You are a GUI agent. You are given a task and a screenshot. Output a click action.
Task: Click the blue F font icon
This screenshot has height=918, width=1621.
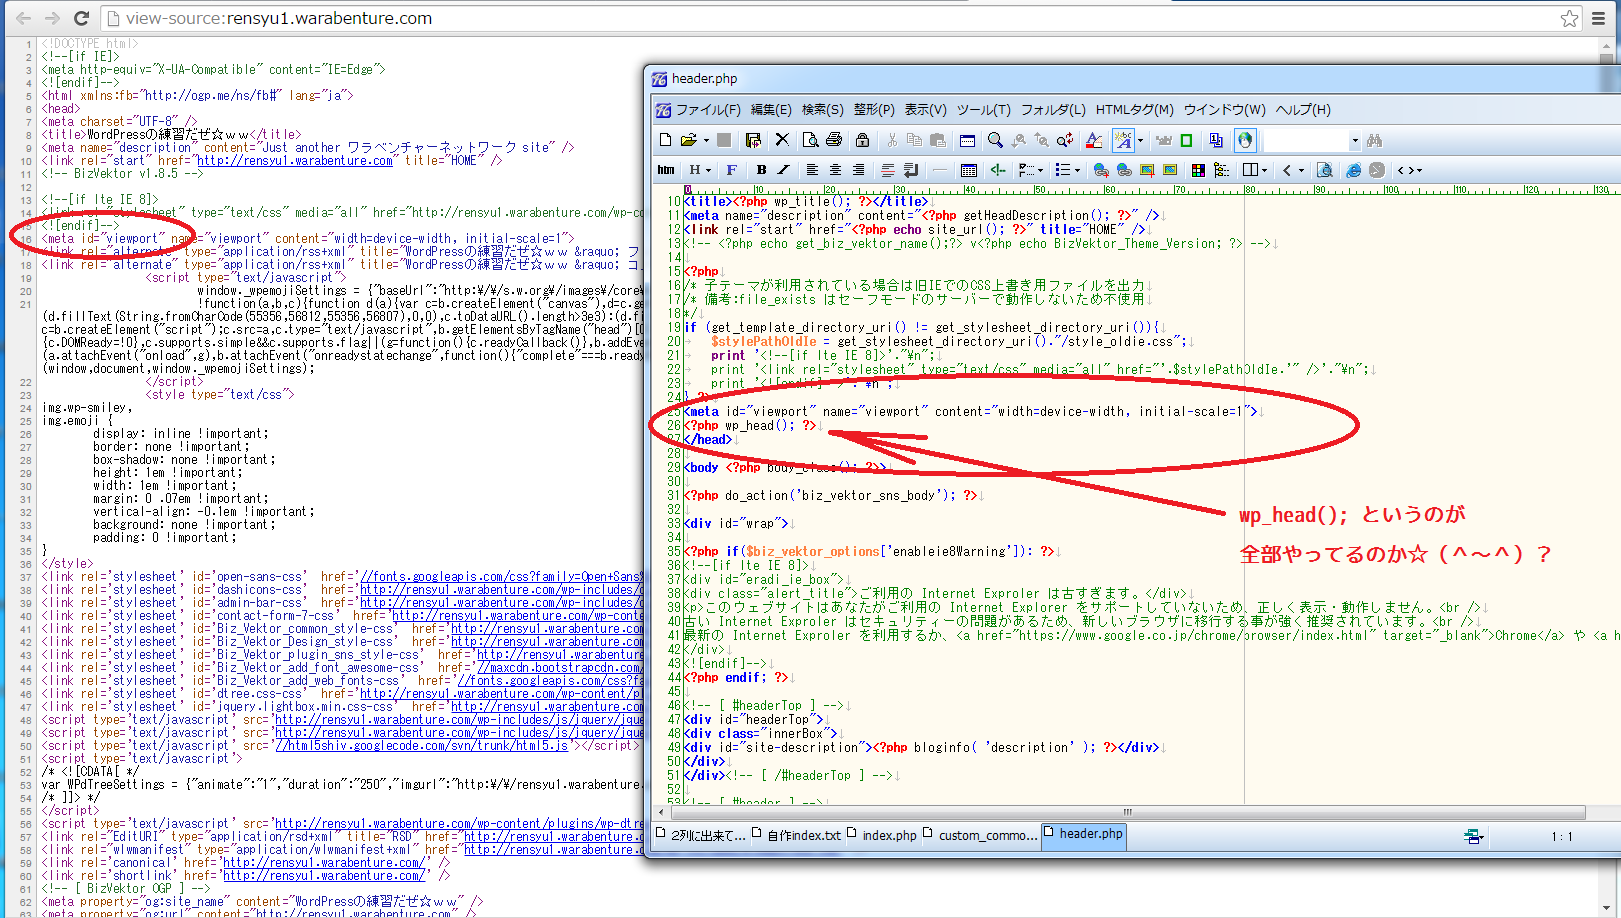coord(731,170)
